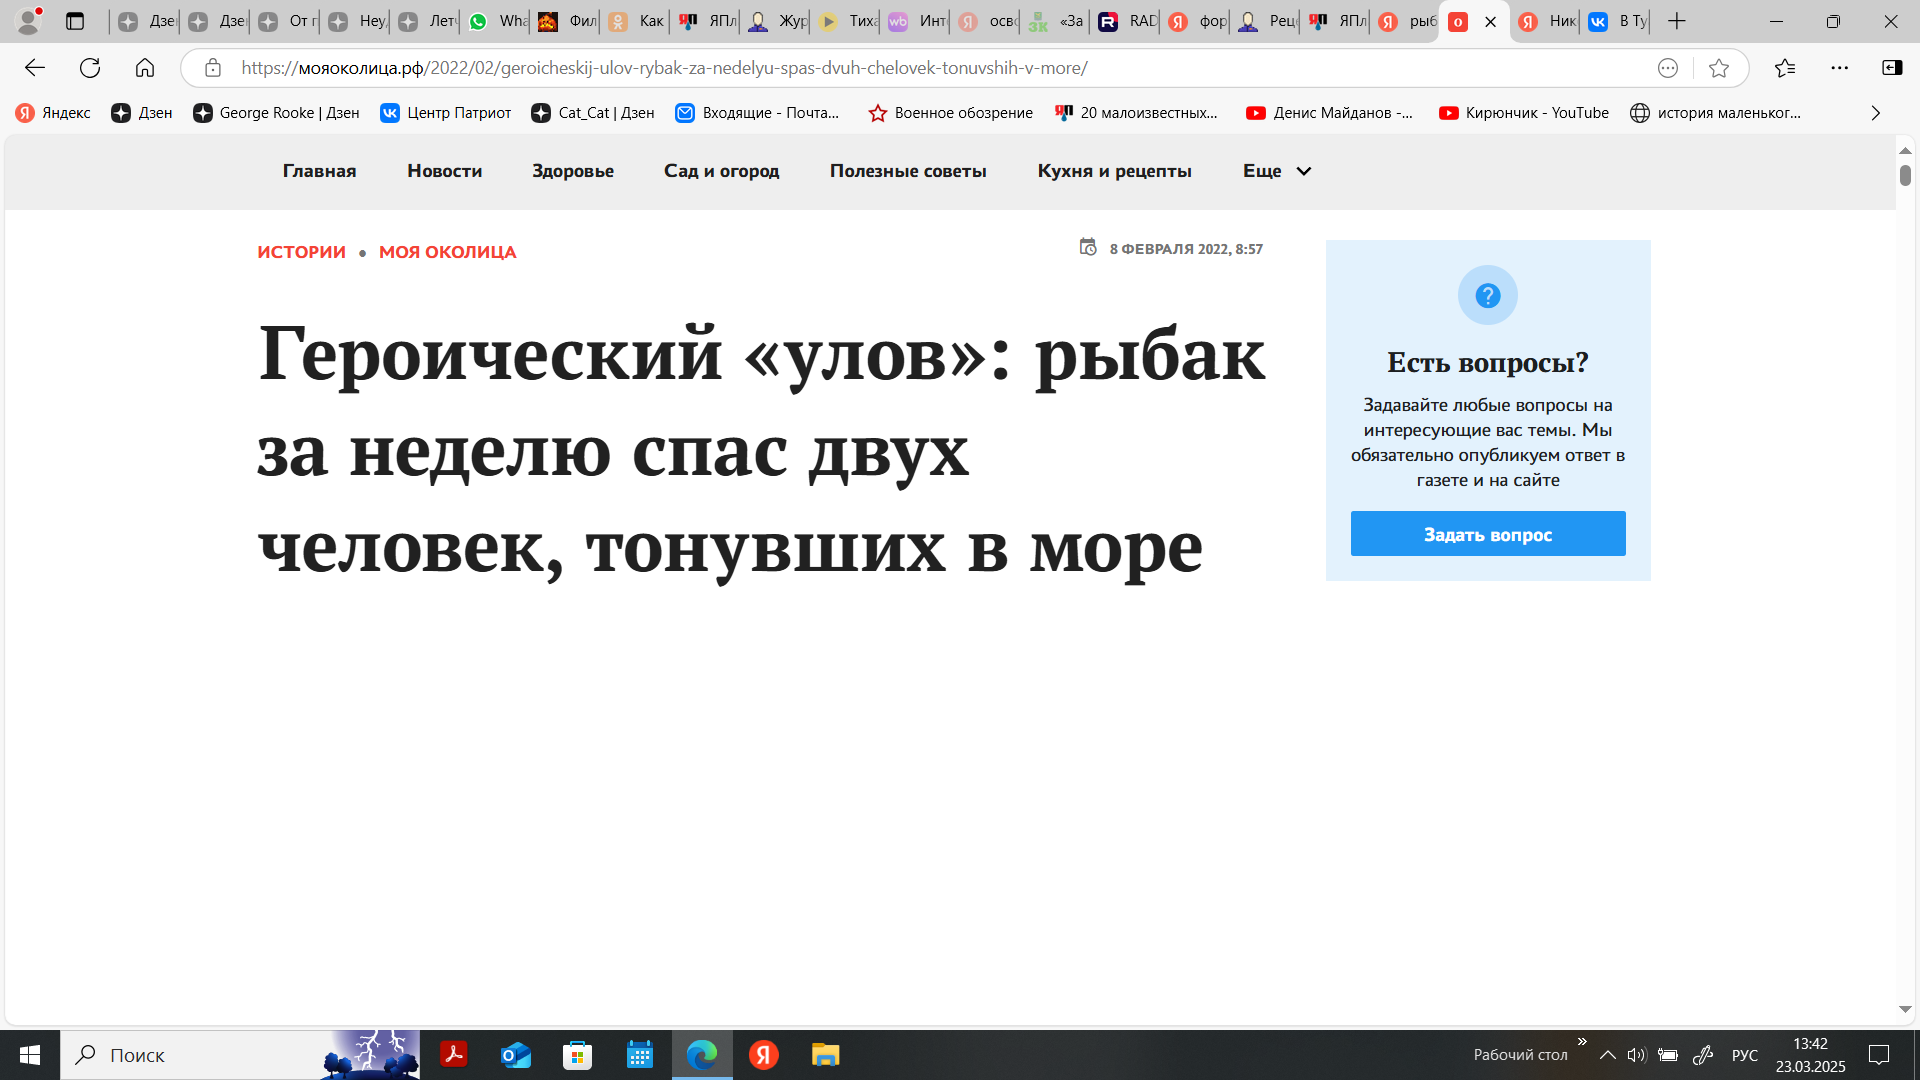Switch to the «За browser tab
The width and height of the screenshot is (1920, 1080).
click(1056, 21)
